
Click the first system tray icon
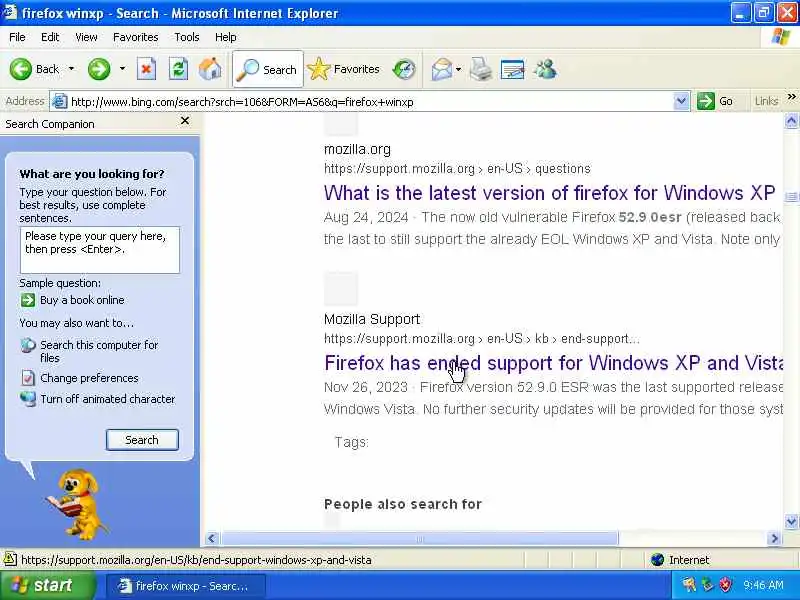pyautogui.click(x=689, y=585)
